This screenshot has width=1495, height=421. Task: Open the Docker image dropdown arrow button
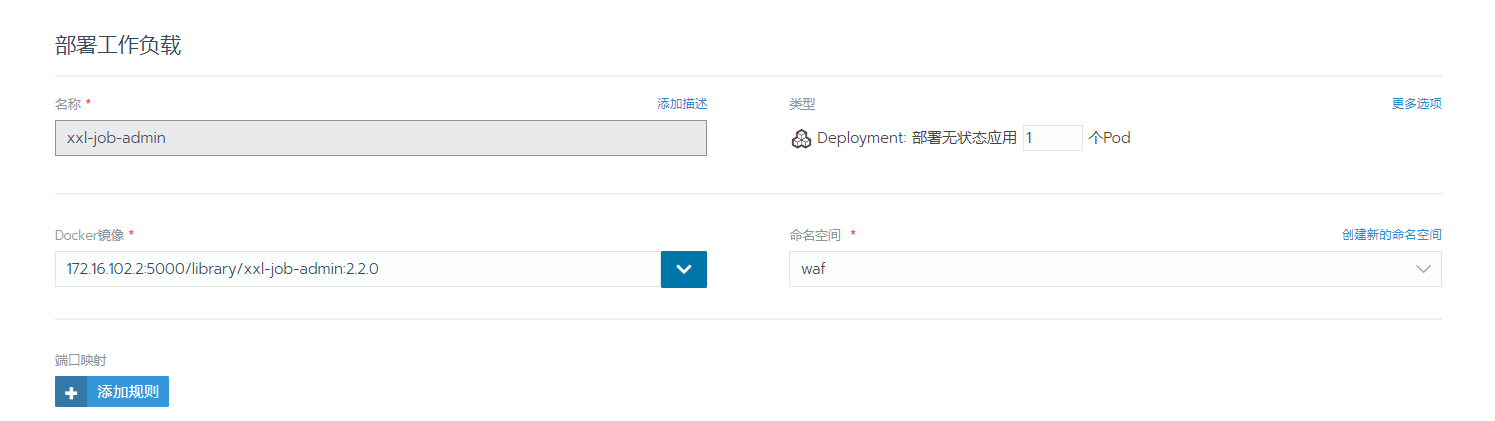[x=684, y=269]
